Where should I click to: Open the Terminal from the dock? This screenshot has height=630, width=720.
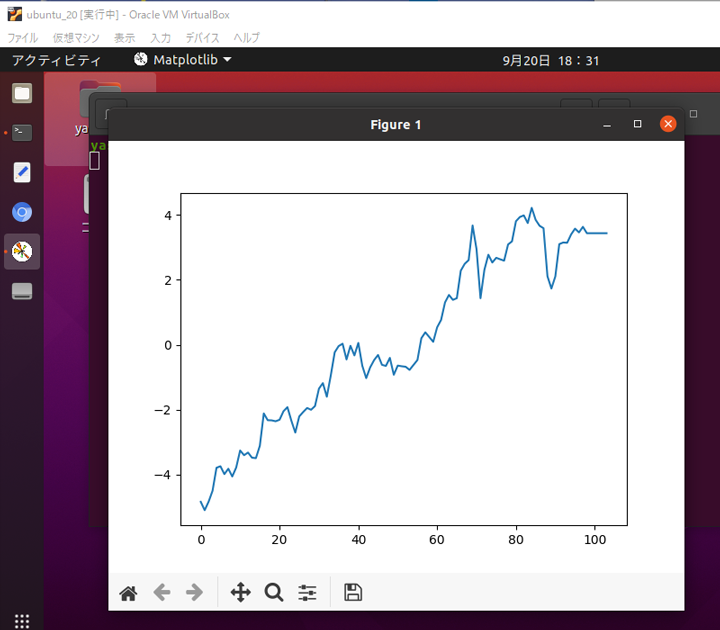[22, 133]
